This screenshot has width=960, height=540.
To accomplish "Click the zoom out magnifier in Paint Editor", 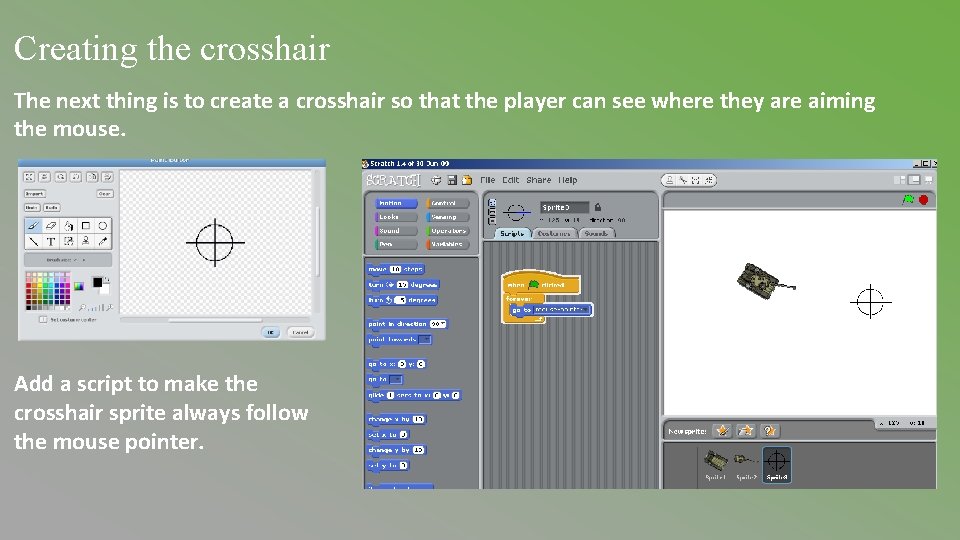I will pos(81,308).
